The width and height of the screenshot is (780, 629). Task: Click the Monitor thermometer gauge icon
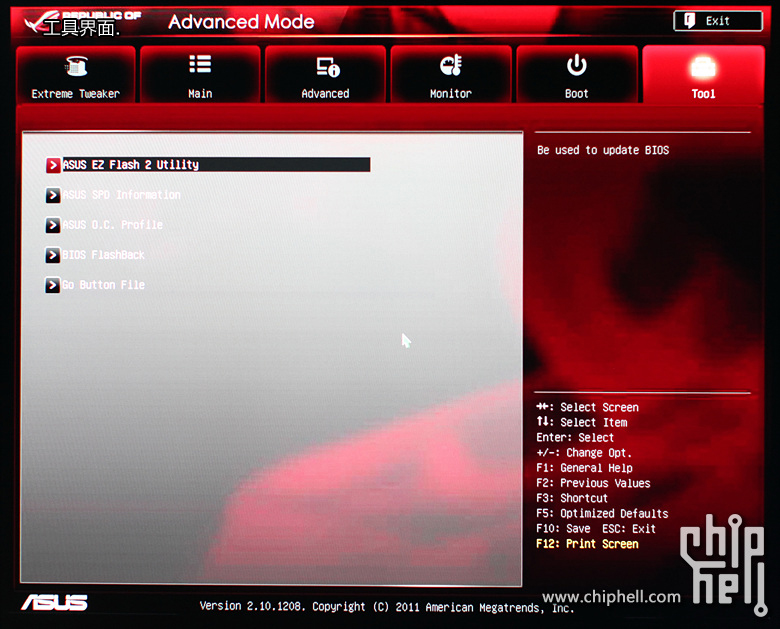[451, 65]
